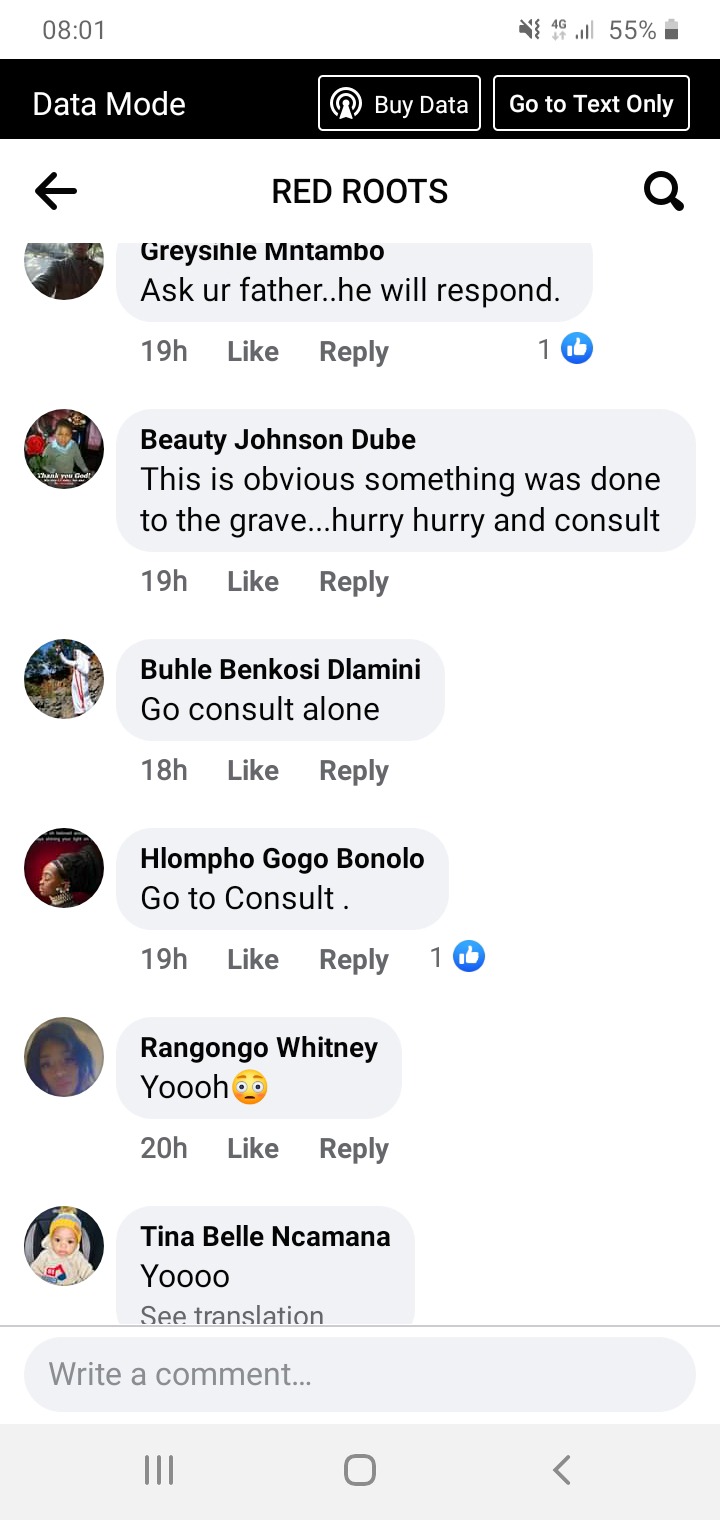Open Rangongo Whitney's profile picture

point(64,1057)
